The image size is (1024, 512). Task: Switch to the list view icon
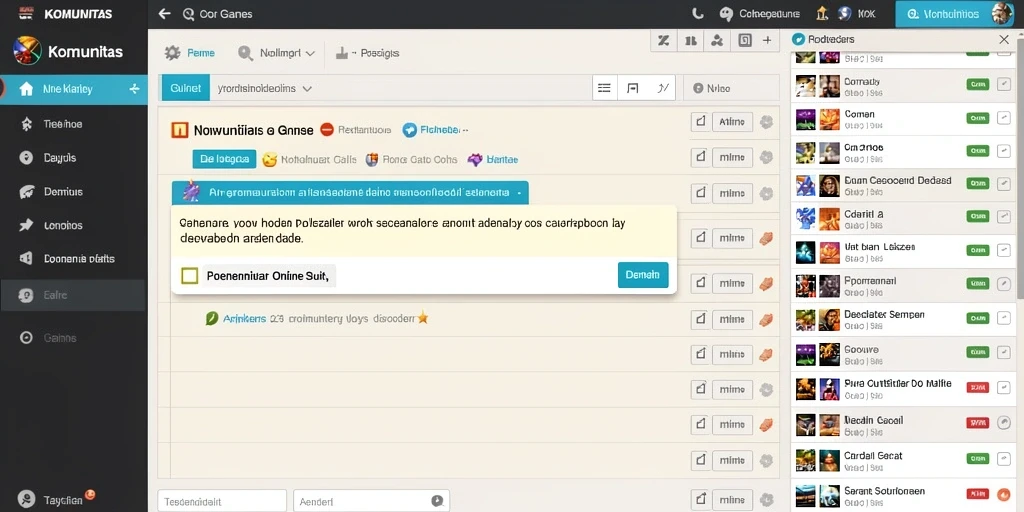click(x=604, y=88)
